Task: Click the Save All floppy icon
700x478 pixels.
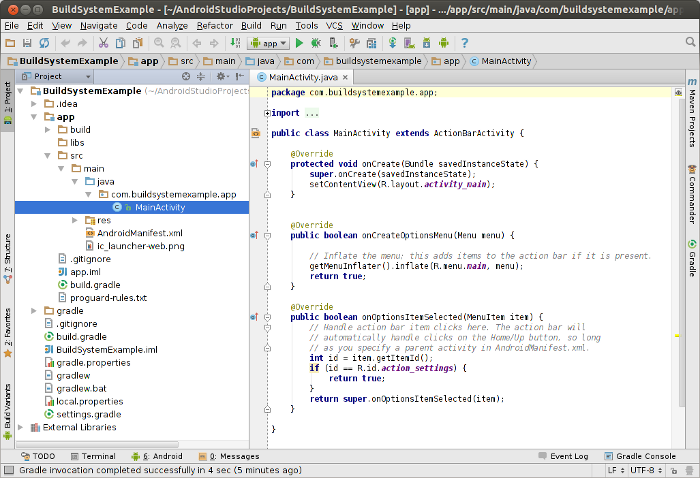Action: point(27,43)
